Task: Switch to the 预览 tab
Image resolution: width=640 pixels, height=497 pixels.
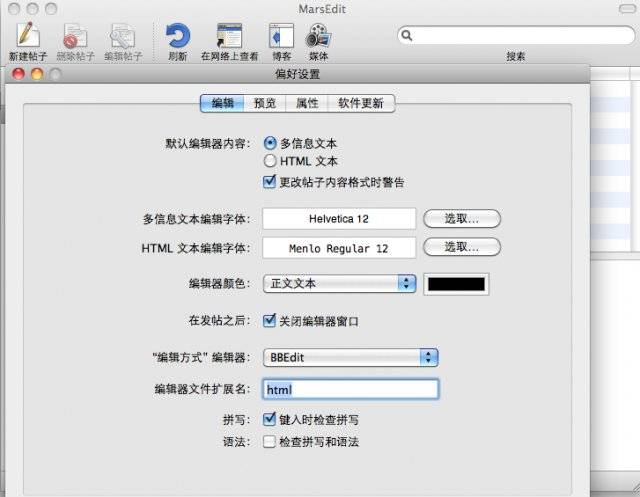Action: (x=265, y=103)
